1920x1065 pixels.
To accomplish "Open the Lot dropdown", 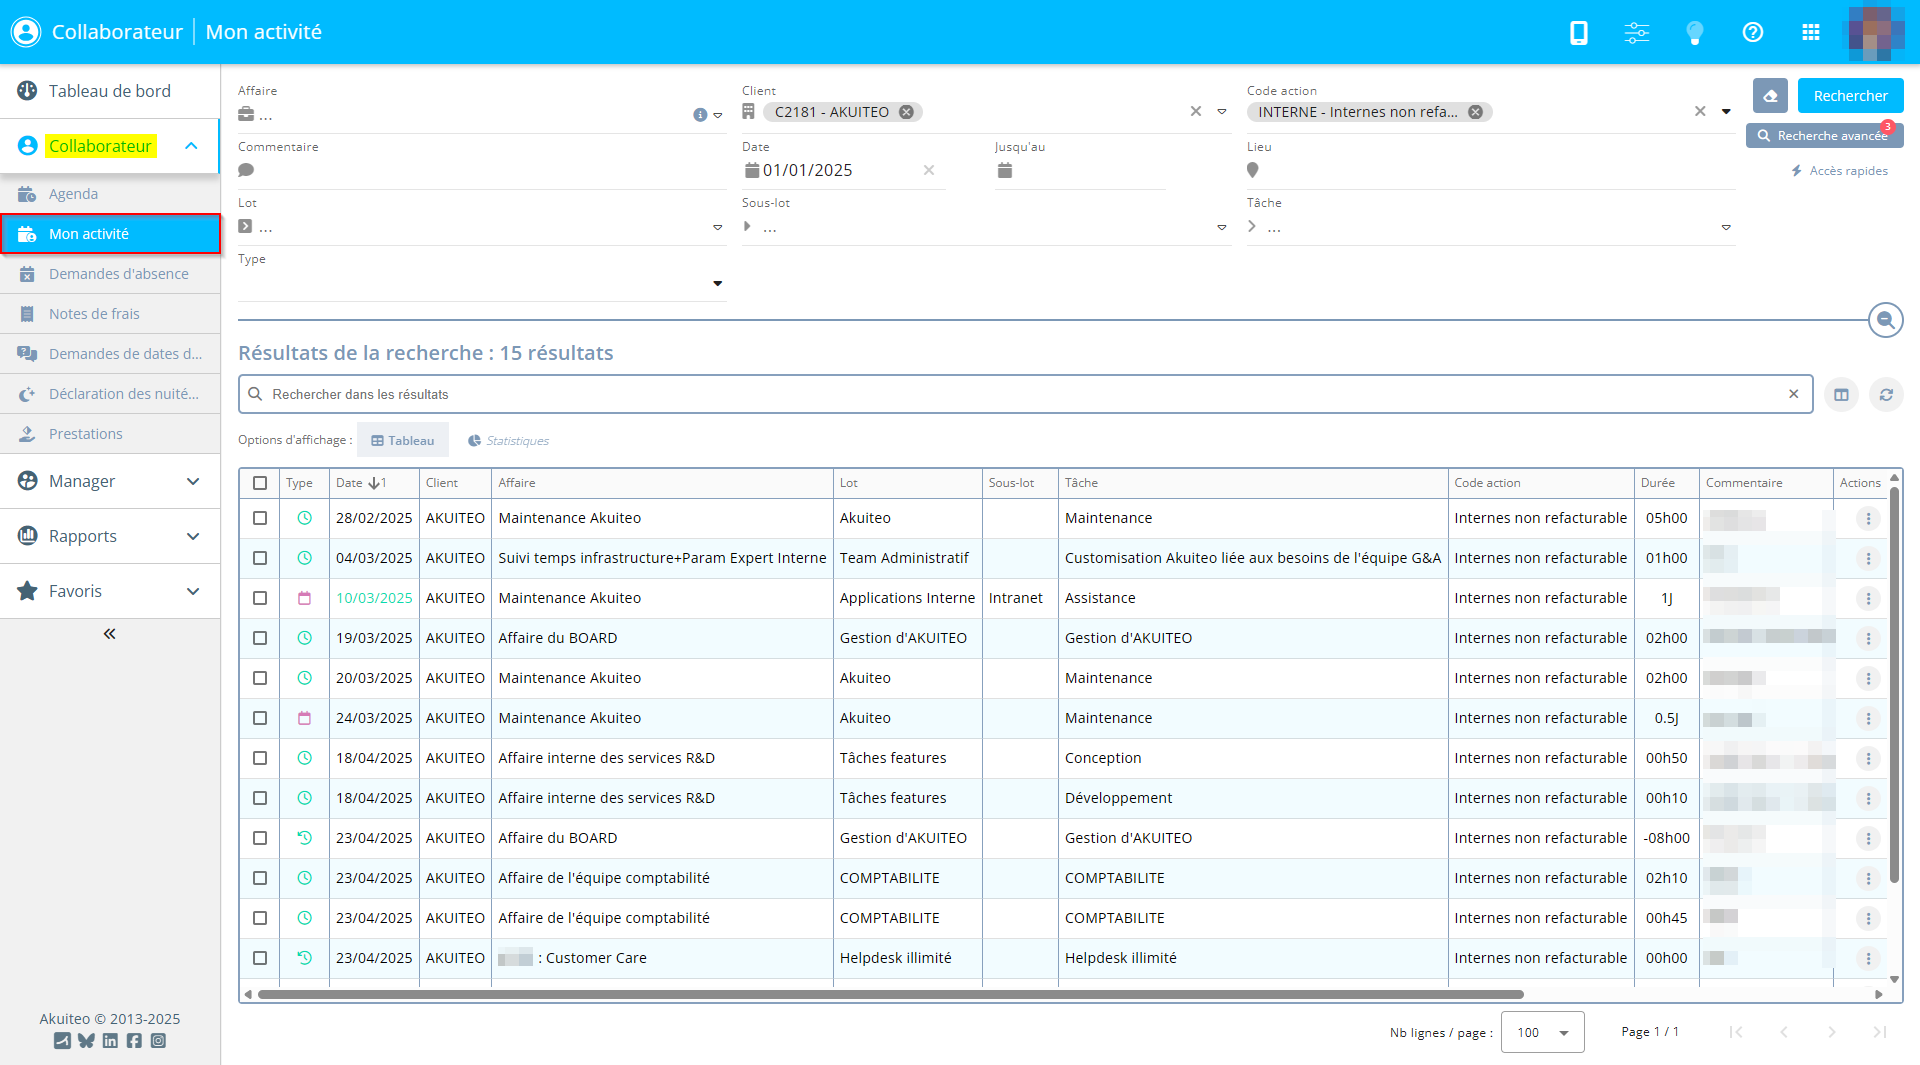I will pos(718,228).
